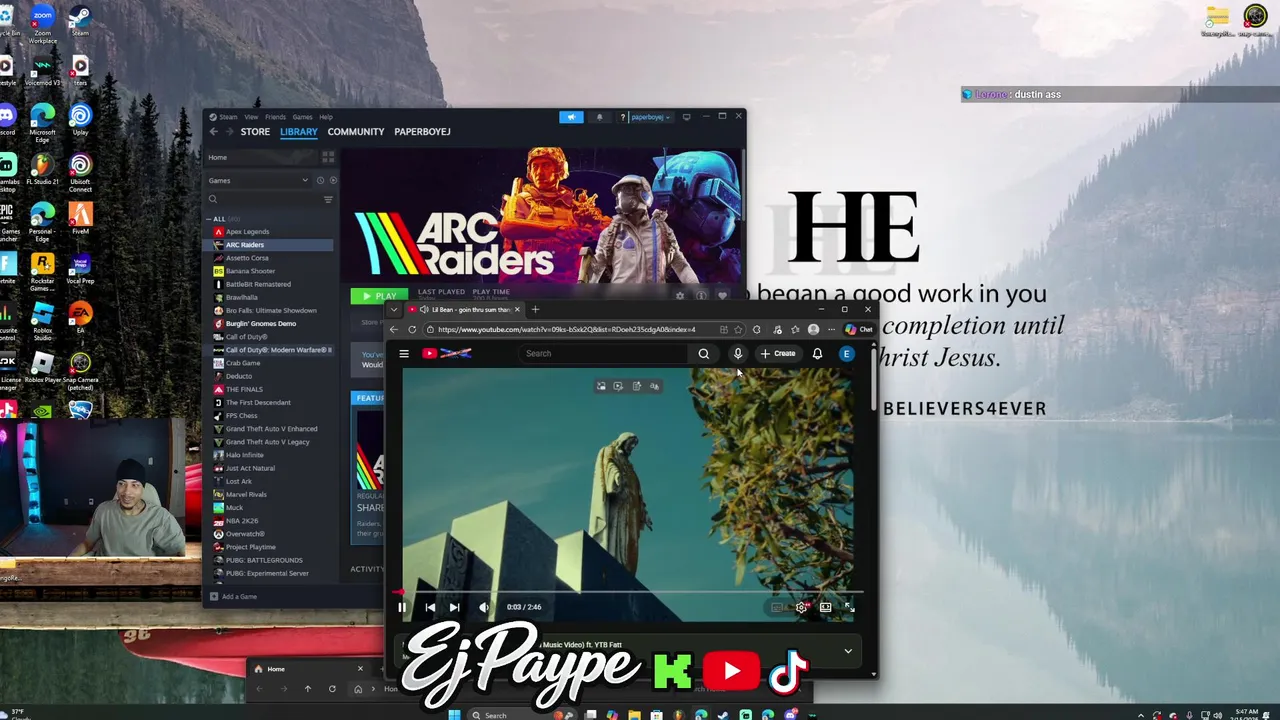
Task: Go to the COMMUNITY tab in Steam
Action: coord(356,132)
